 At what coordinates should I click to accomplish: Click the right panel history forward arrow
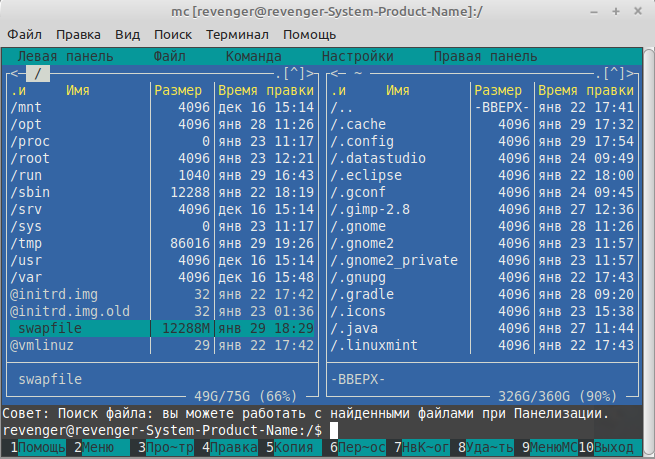click(630, 74)
